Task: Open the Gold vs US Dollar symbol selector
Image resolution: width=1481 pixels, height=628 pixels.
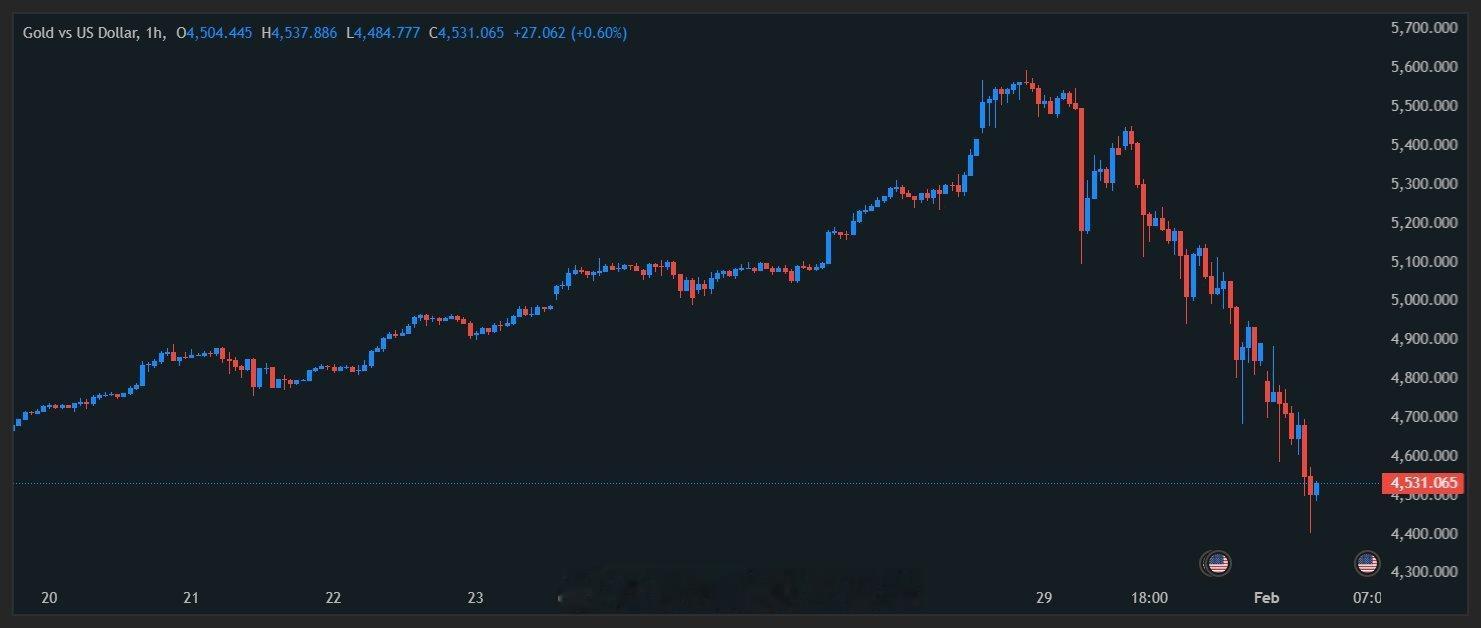Action: tap(80, 32)
